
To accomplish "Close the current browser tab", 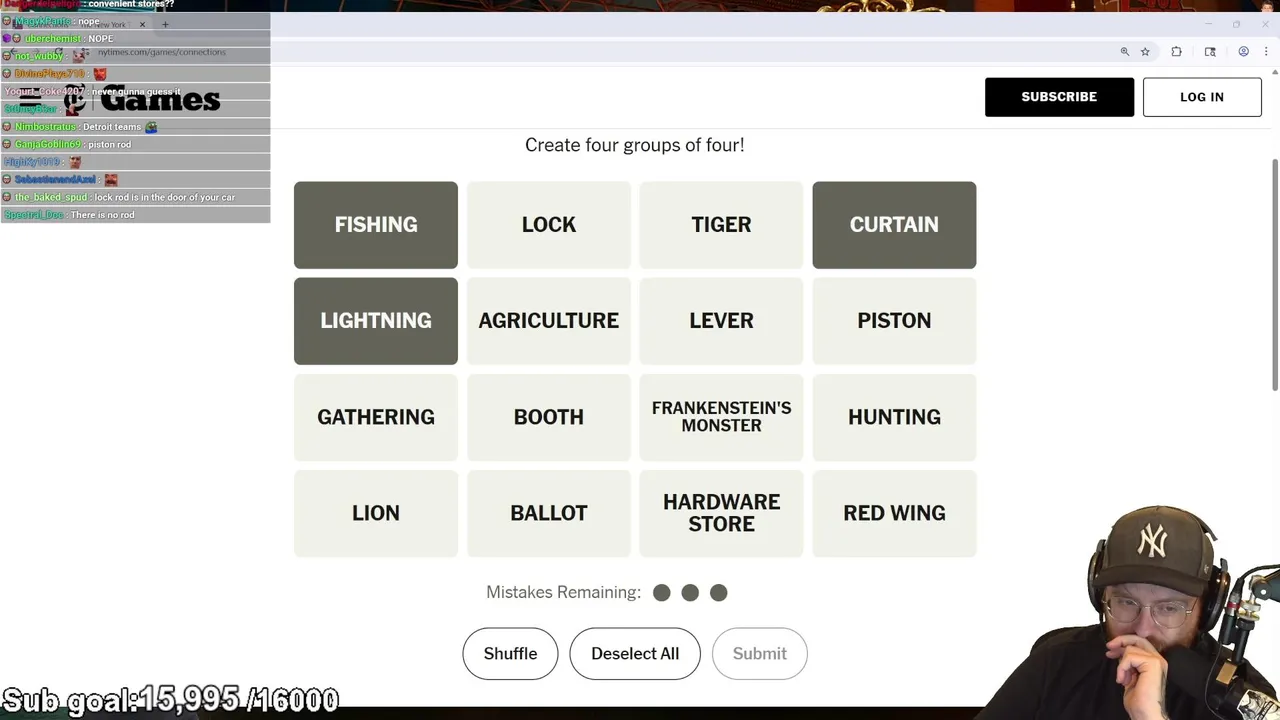I will (x=142, y=24).
